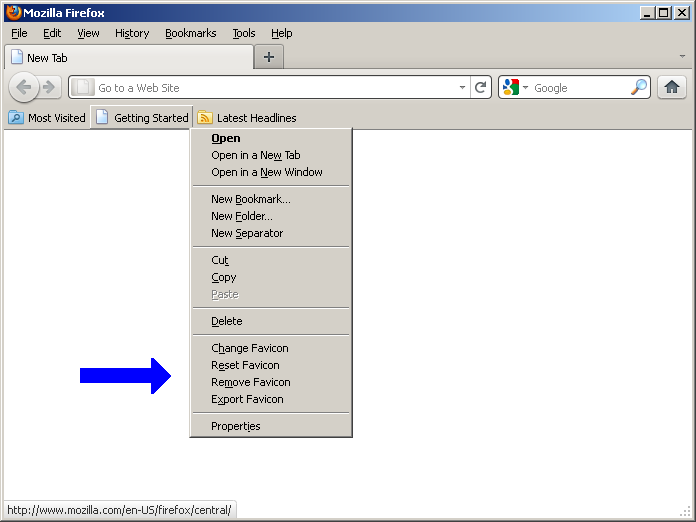
Task: Open the Latest Headlines feed folder
Action: click(247, 118)
